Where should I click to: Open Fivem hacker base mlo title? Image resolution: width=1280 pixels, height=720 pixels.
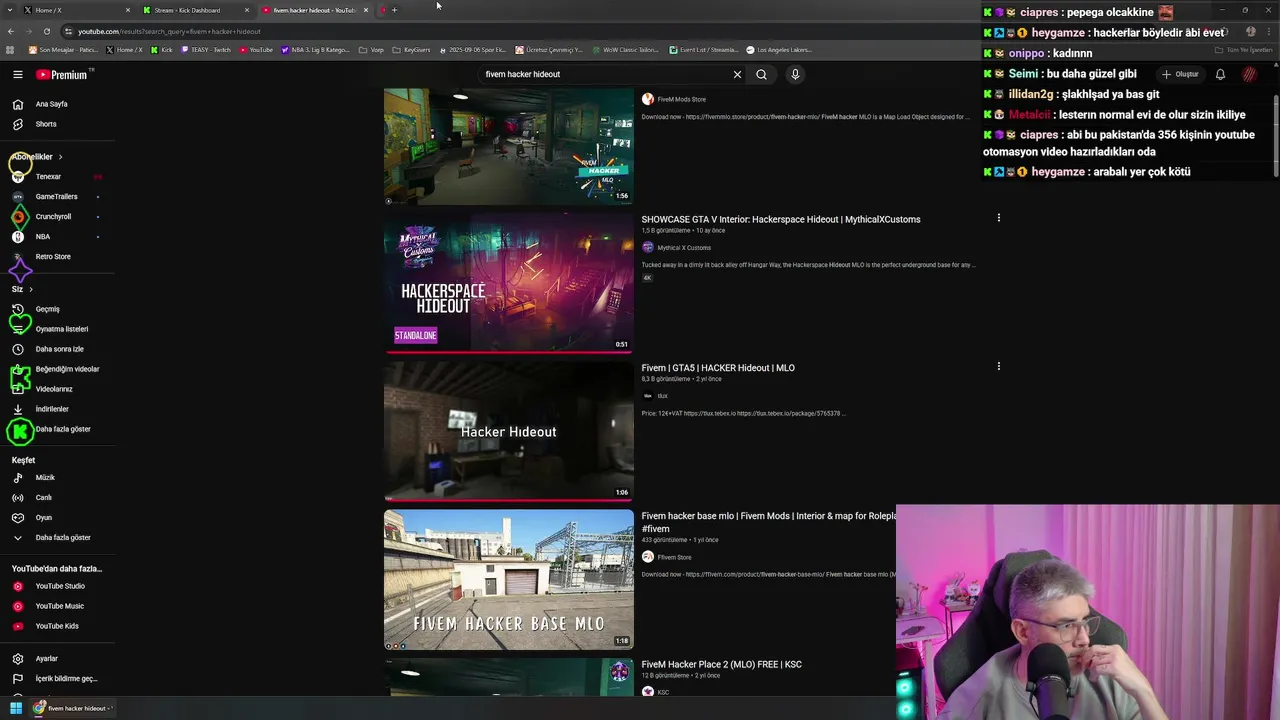[768, 522]
